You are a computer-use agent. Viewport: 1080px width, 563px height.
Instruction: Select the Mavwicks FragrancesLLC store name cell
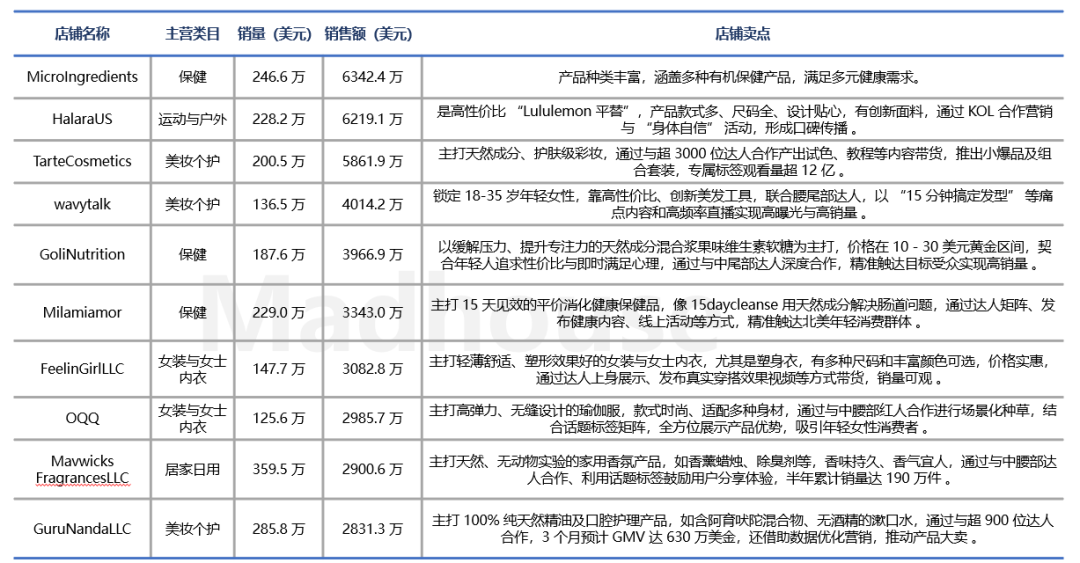pos(82,469)
